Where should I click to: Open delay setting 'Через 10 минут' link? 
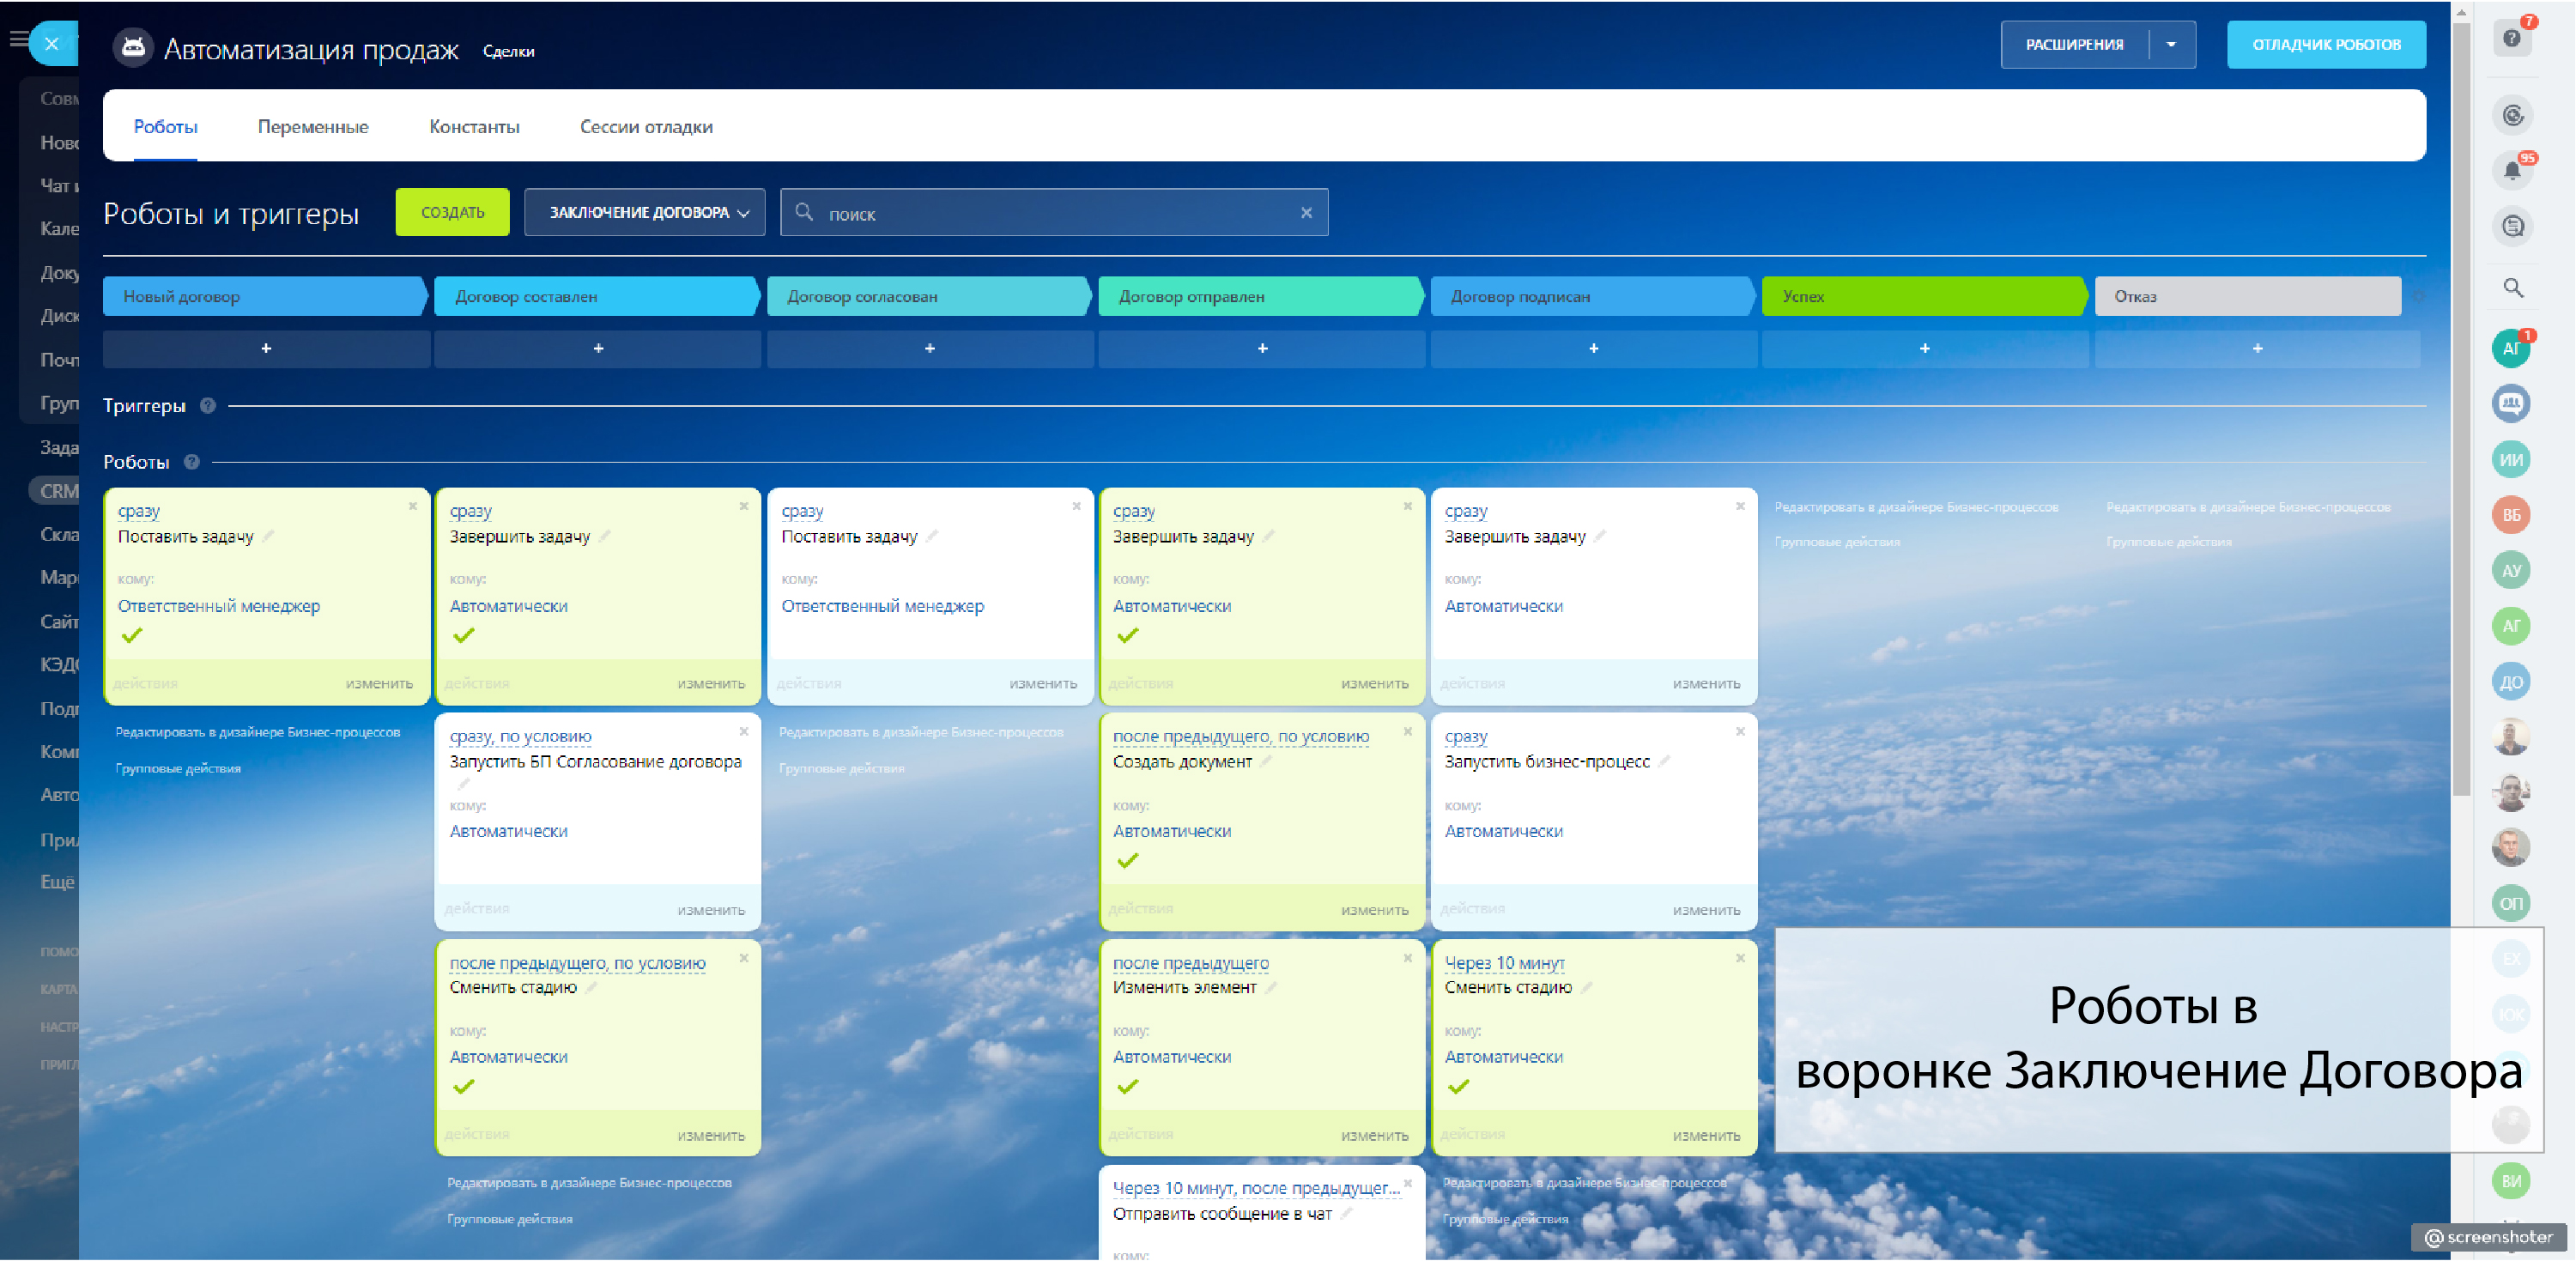[1504, 962]
